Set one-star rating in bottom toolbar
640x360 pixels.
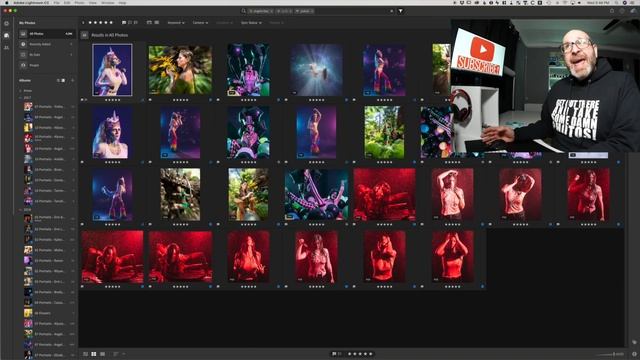[350, 354]
